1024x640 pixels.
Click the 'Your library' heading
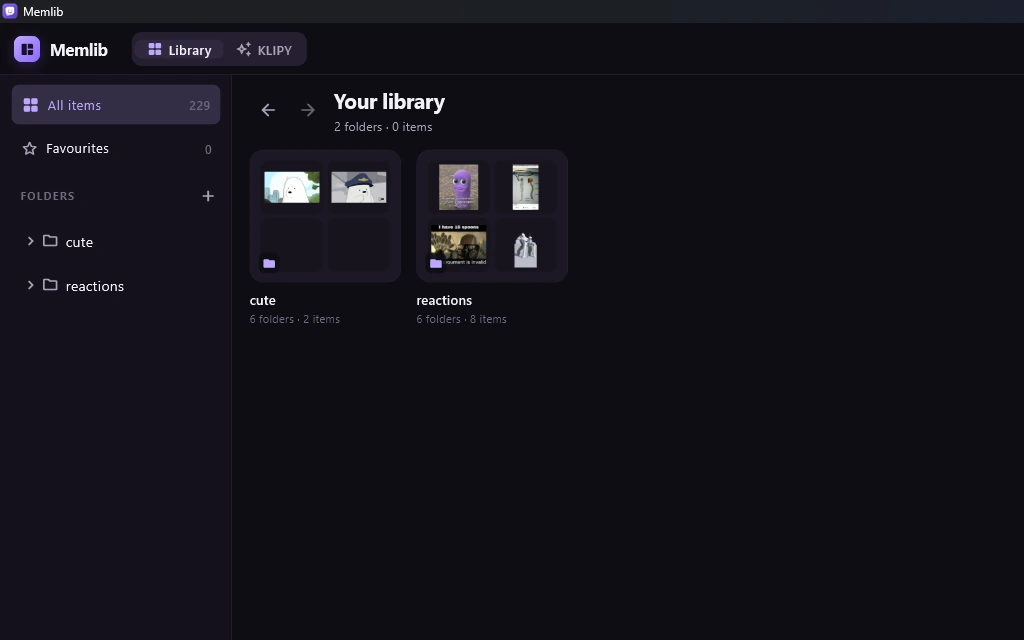[389, 102]
